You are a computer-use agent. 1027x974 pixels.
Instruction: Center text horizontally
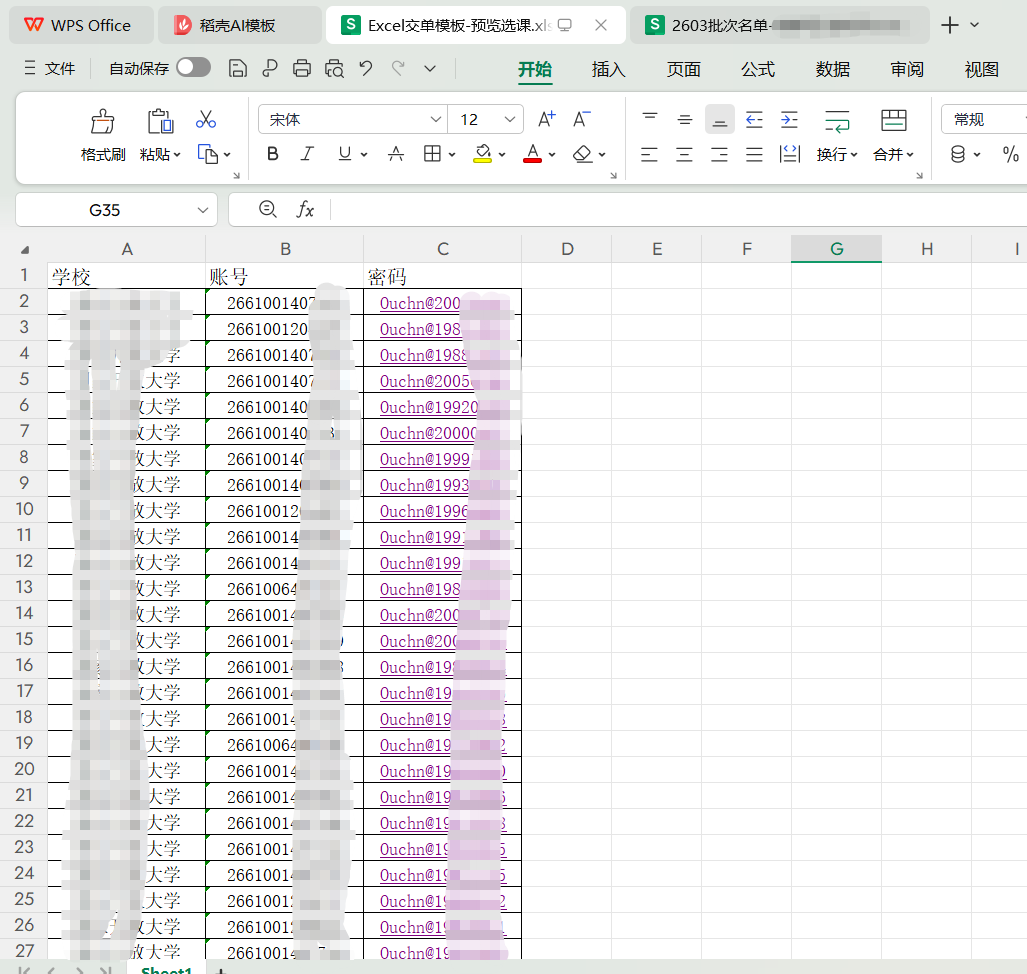(x=684, y=155)
